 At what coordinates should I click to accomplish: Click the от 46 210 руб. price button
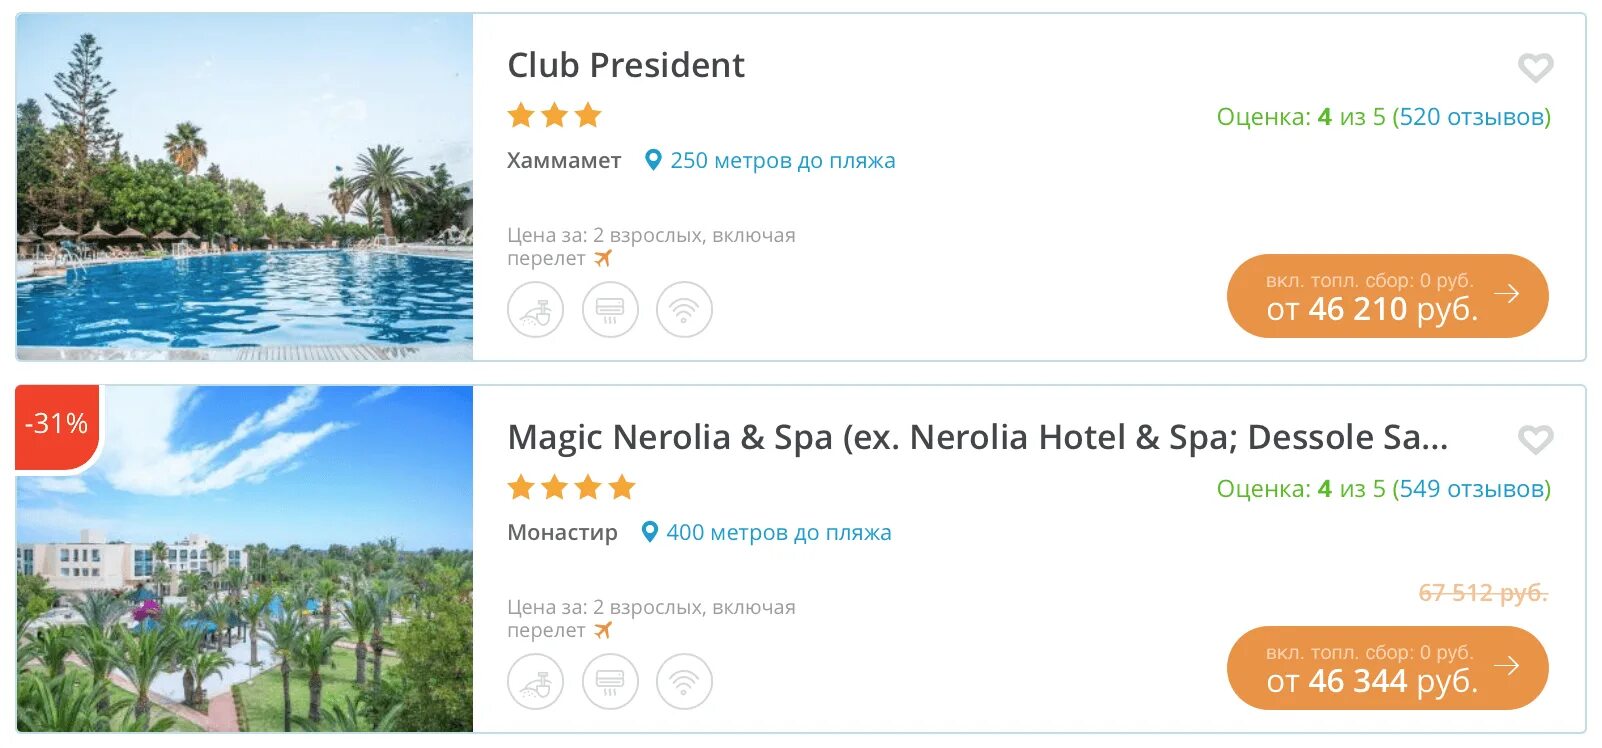(x=1387, y=296)
